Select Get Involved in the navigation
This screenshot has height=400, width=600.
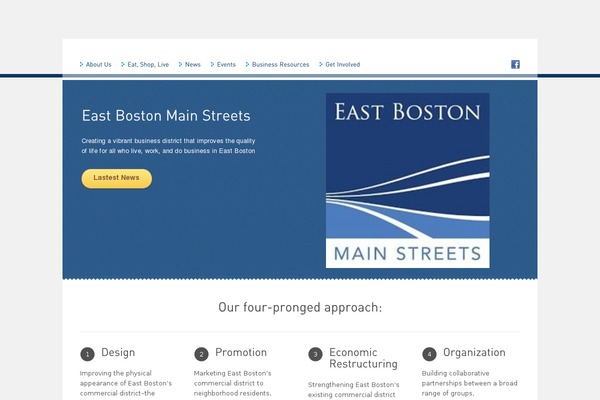(x=342, y=65)
